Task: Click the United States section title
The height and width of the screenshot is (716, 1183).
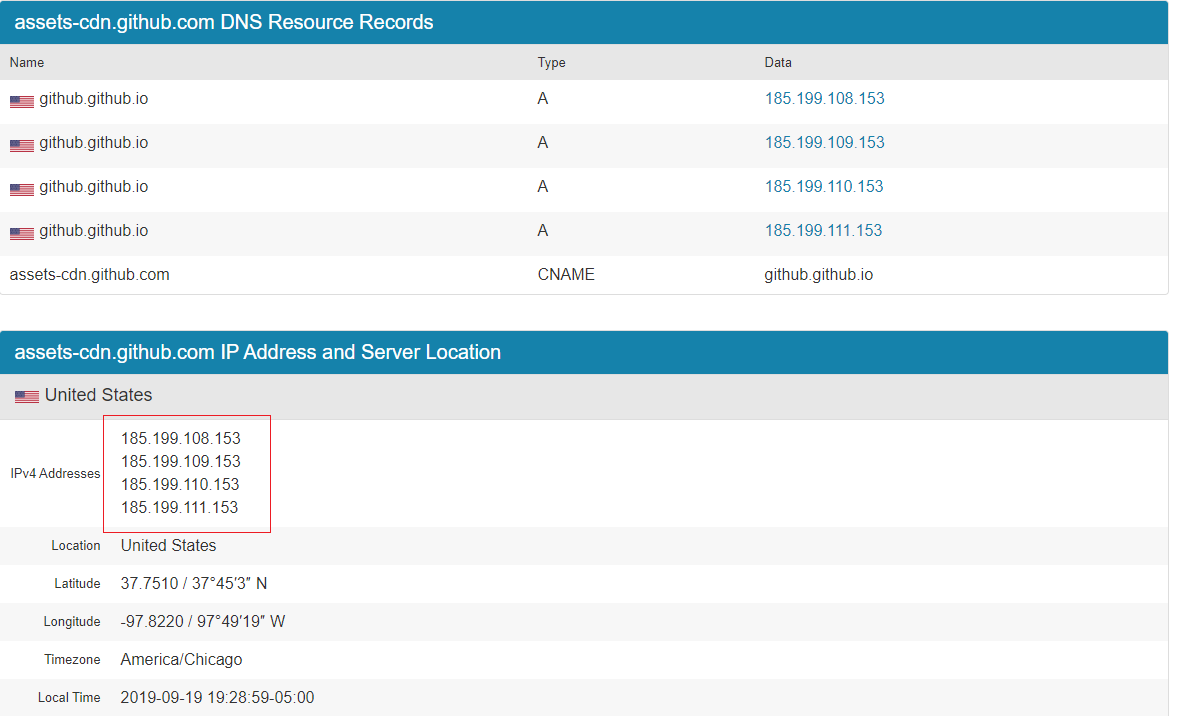Action: (98, 395)
